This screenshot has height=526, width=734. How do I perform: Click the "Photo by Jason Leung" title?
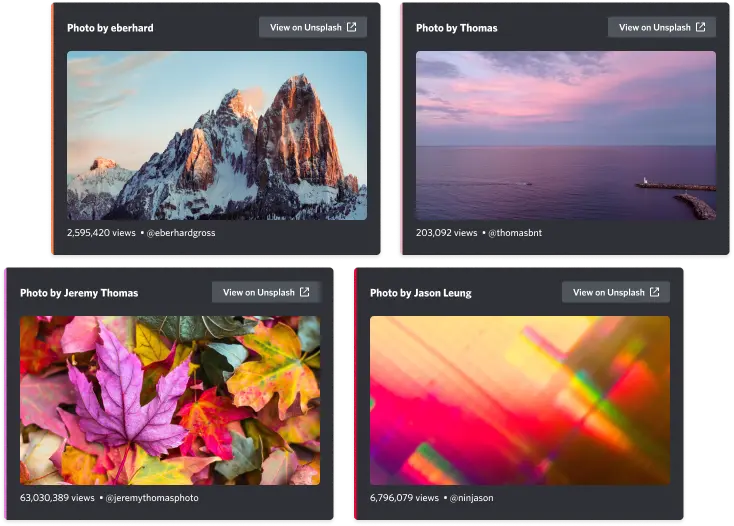(x=420, y=293)
